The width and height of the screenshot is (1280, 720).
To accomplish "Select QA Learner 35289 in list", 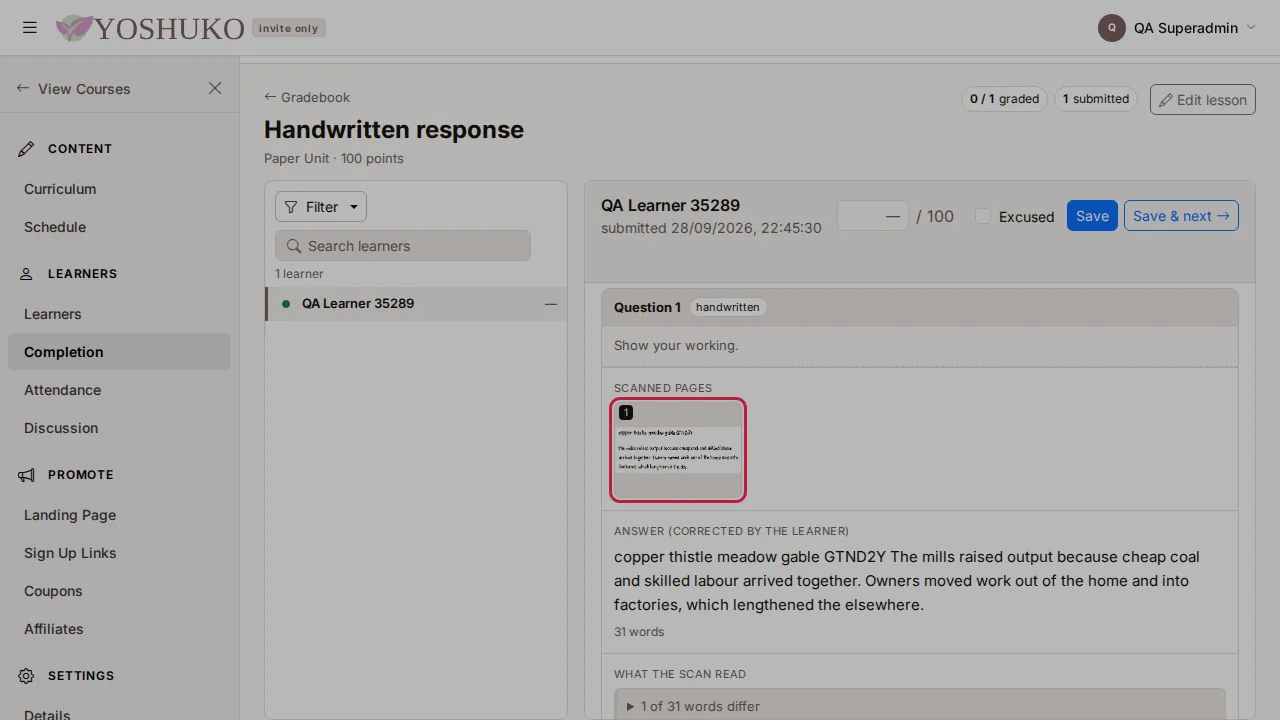I will tap(416, 304).
